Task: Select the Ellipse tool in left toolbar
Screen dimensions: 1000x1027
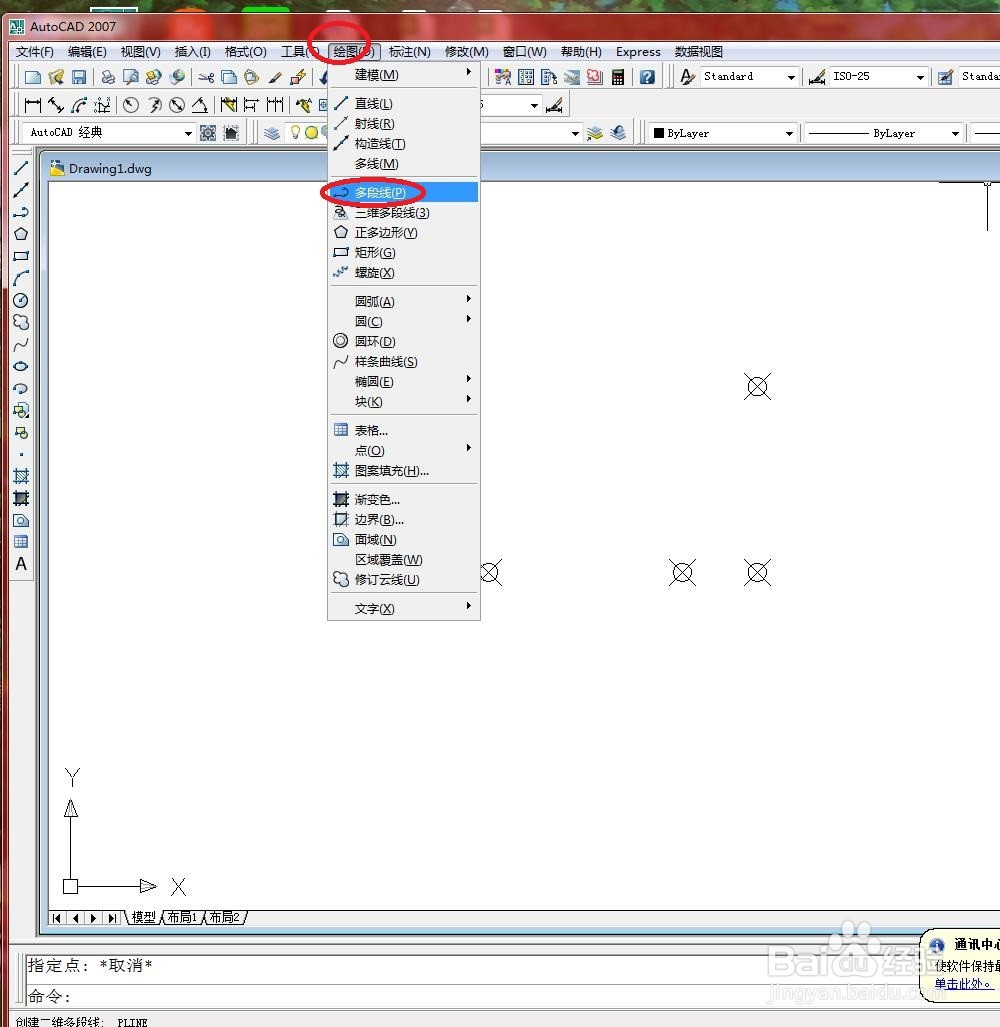Action: [21, 366]
